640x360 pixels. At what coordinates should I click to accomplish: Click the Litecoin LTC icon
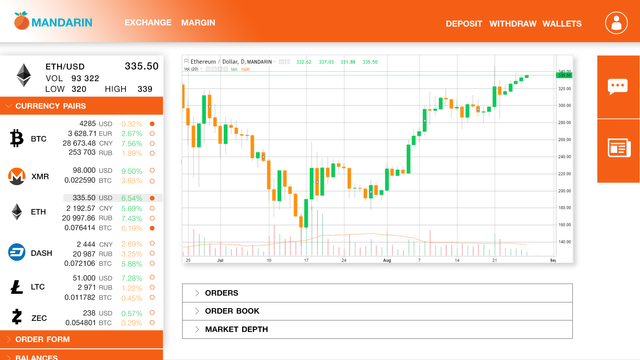(17, 287)
